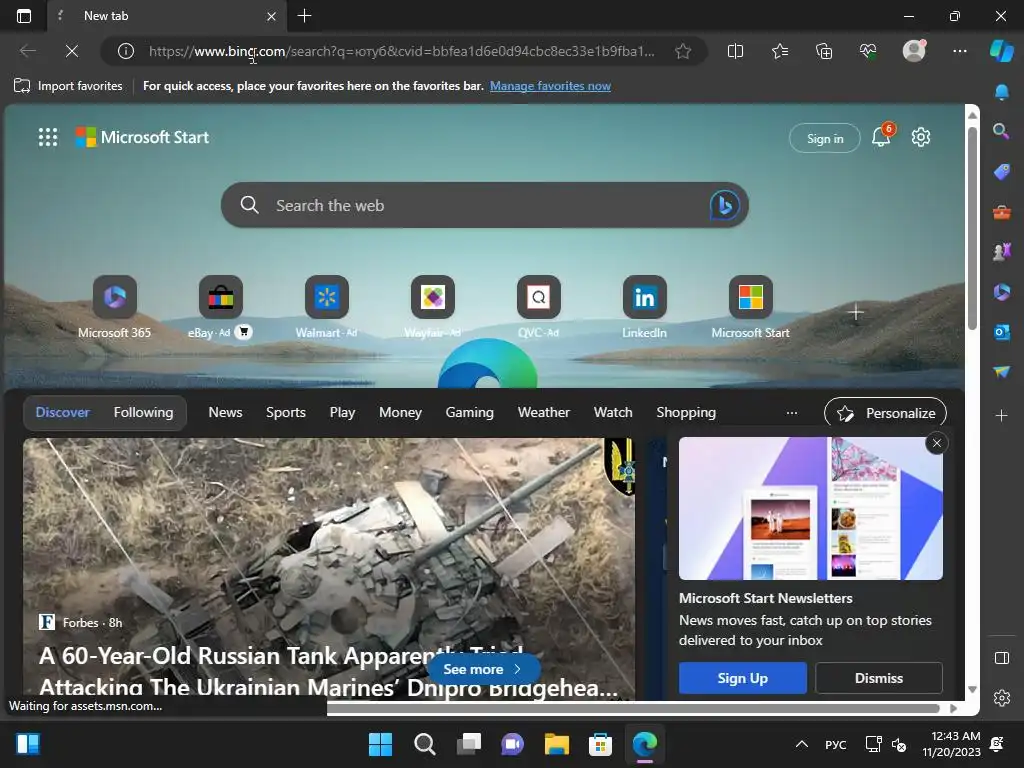Show hidden tray icons
Screen dimensions: 1024x768
pyautogui.click(x=802, y=744)
